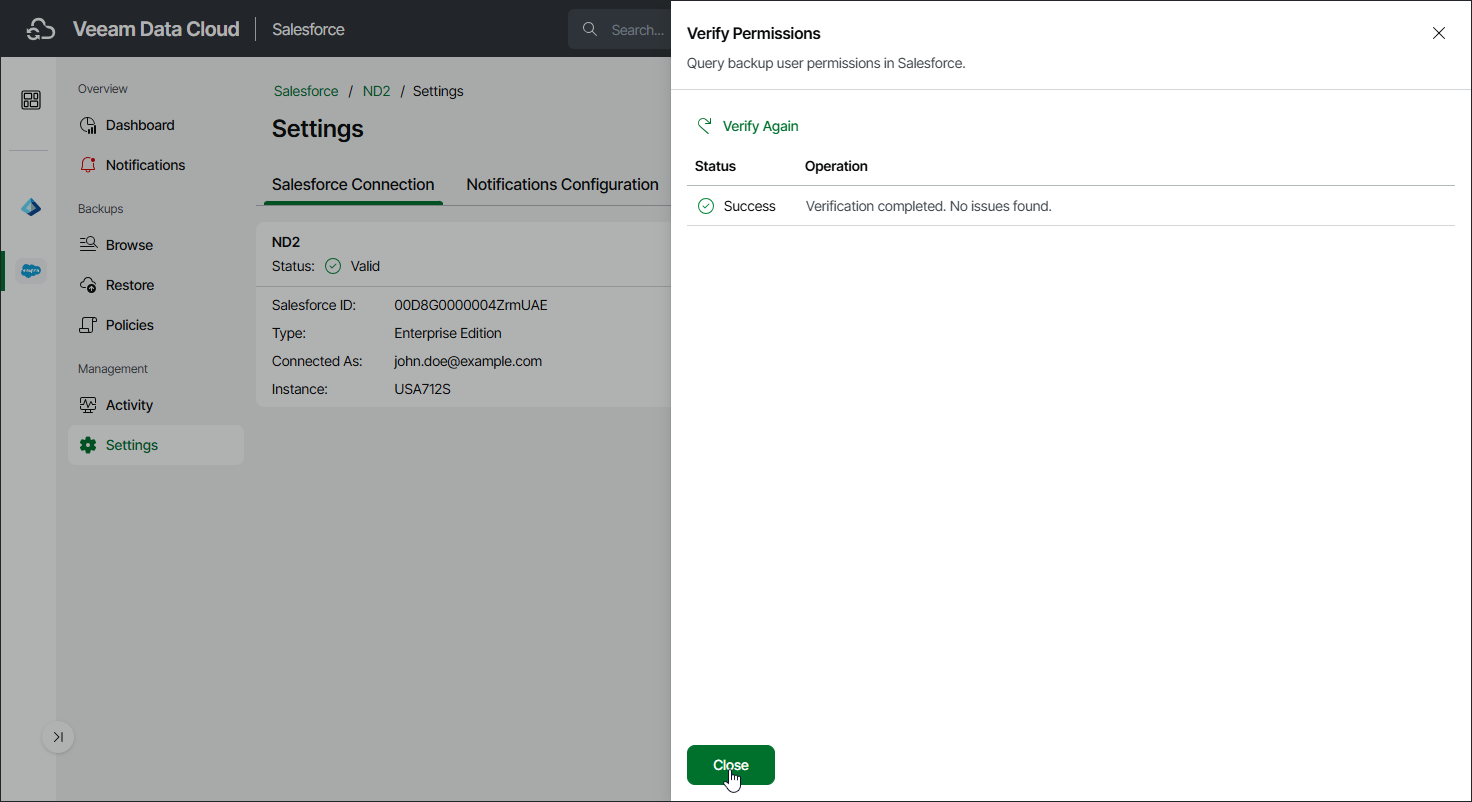Click the Operation column header
Screen dimensions: 1472x802
(x=836, y=166)
